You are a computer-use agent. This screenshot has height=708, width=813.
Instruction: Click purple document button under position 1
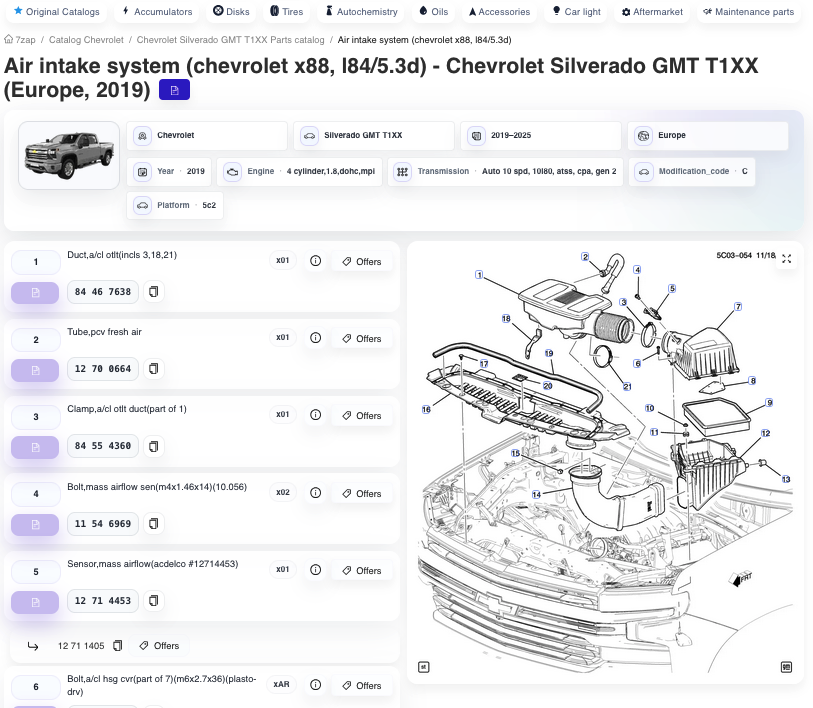[35, 293]
